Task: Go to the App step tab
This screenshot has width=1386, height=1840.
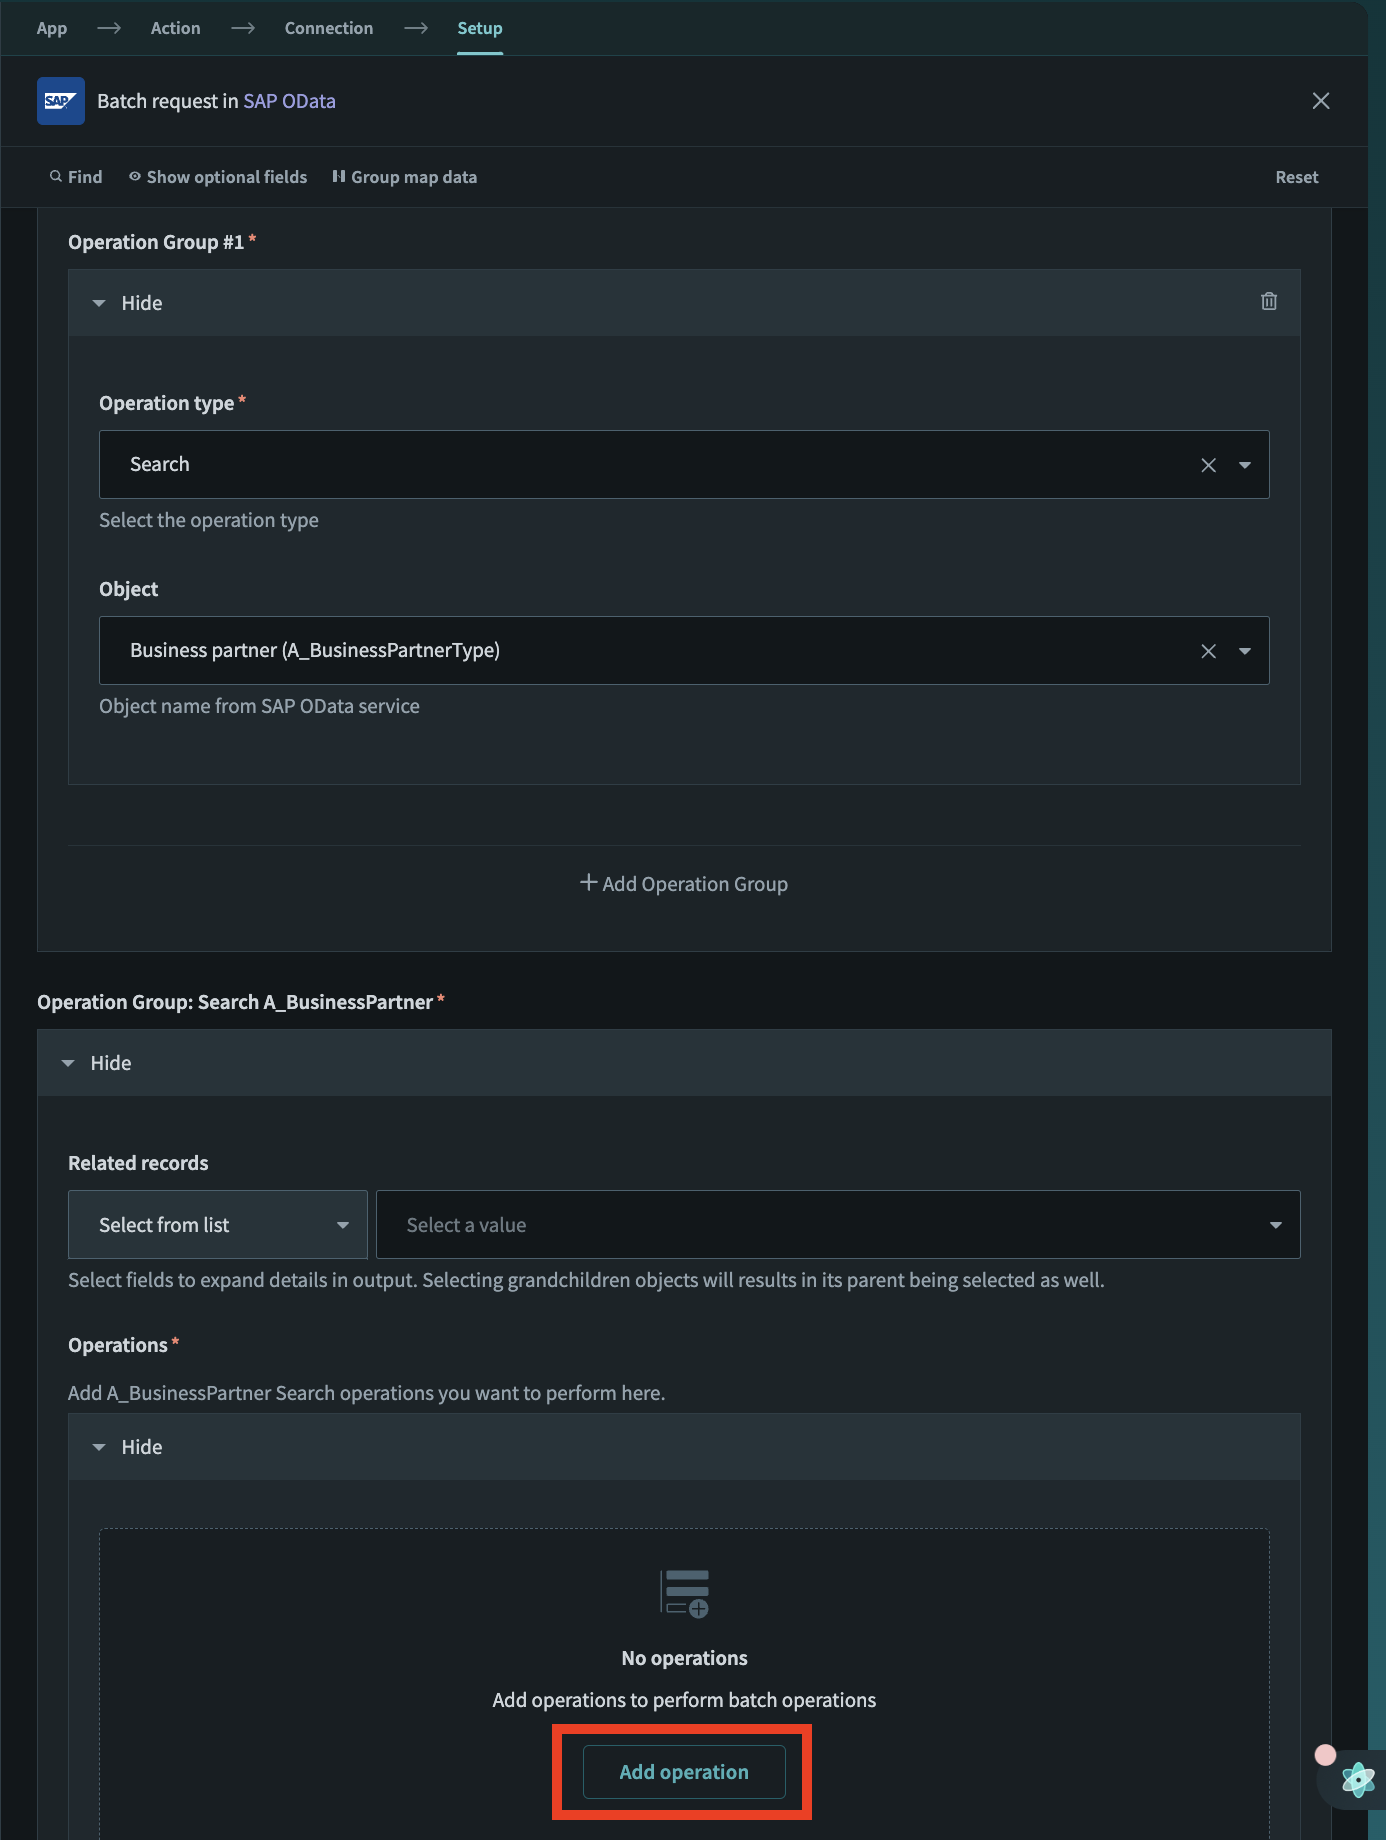Action: (x=52, y=28)
